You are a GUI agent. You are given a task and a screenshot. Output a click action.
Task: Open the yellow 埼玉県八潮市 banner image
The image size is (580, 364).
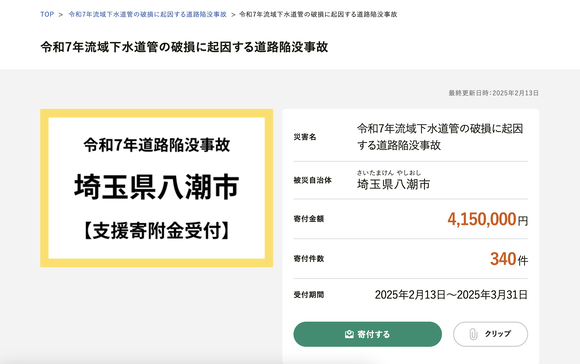pos(156,188)
